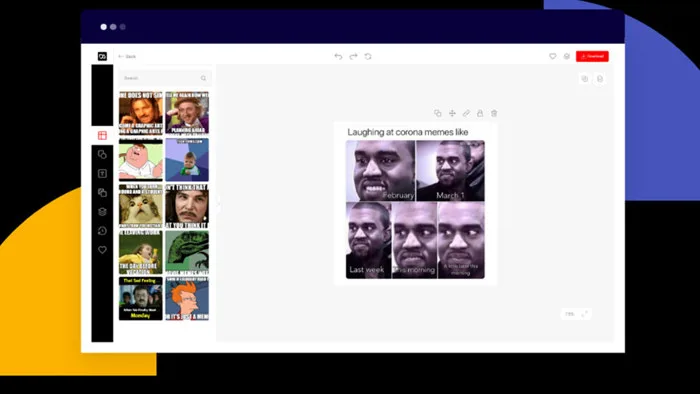Pick the 'Day before vacation' girl template
Viewport: 700px width, 394px height.
[141, 252]
